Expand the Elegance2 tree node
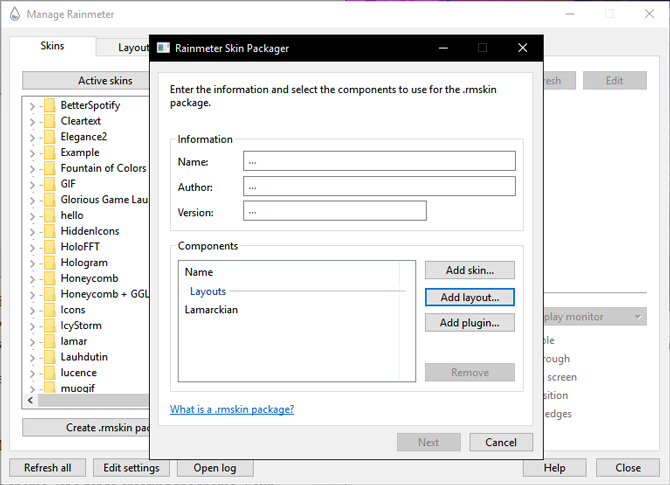The width and height of the screenshot is (670, 485). pos(32,137)
